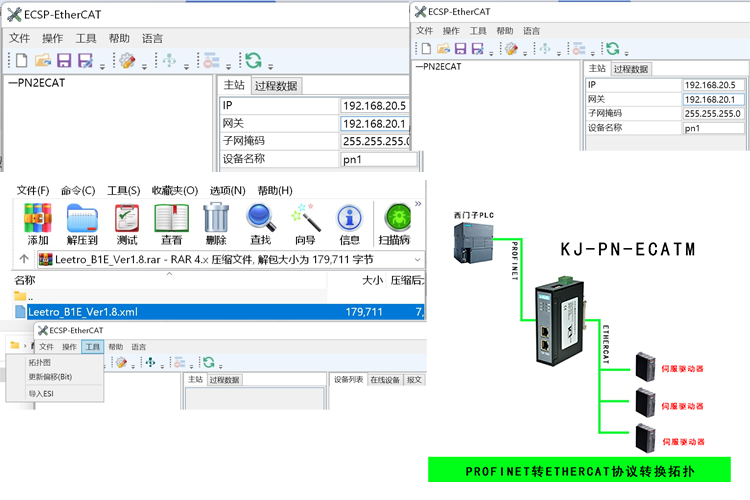Image resolution: width=750 pixels, height=500 pixels.
Task: Click the 更新偏移(Bit) menu entry
Action: click(x=50, y=377)
